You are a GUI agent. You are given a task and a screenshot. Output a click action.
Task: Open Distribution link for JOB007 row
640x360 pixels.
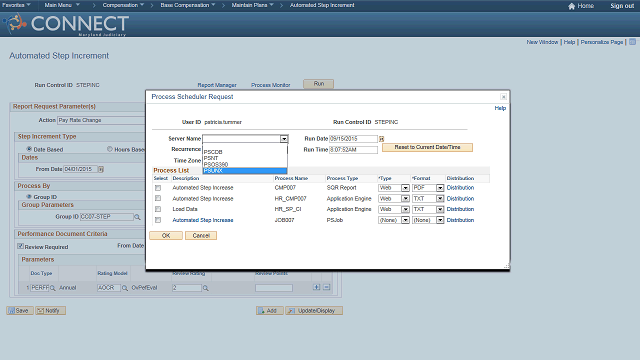(460, 220)
